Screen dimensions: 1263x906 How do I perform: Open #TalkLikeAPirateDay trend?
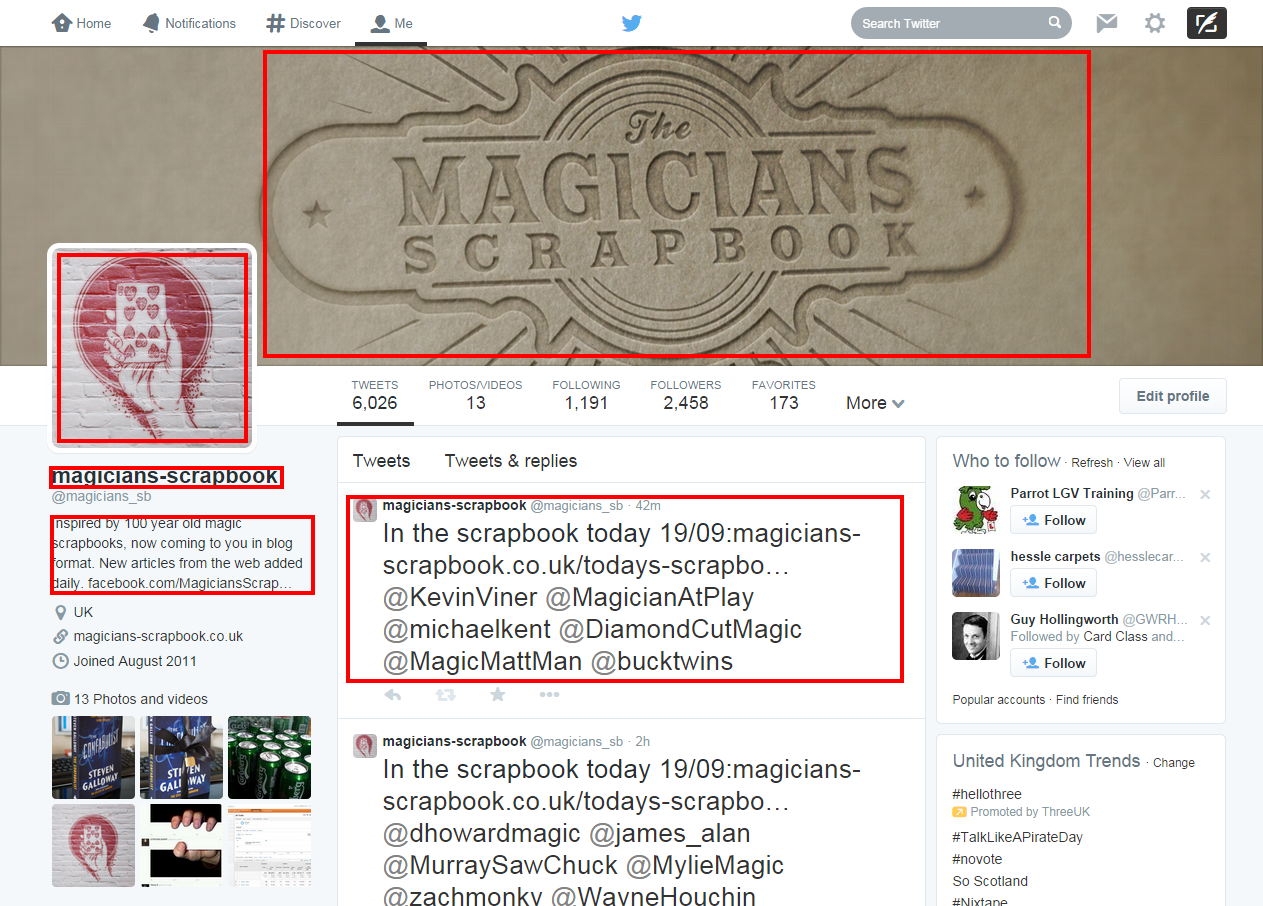(x=1018, y=837)
